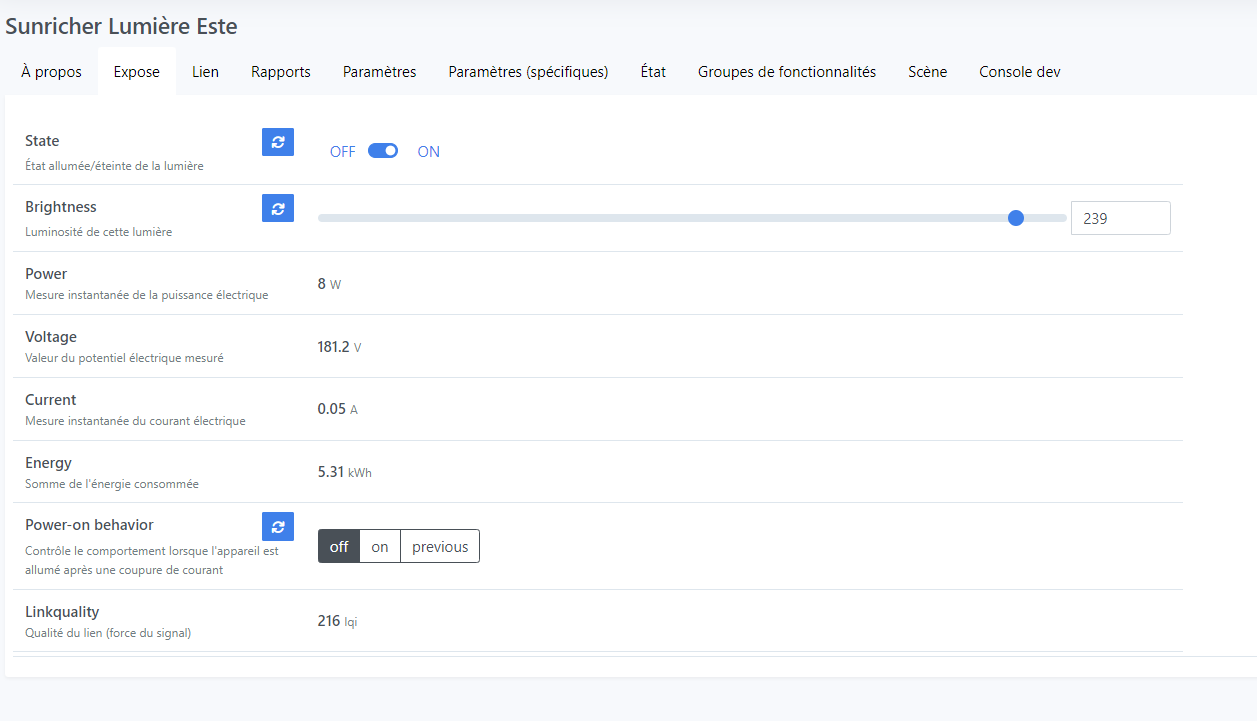Image resolution: width=1257 pixels, height=721 pixels.
Task: Click the Brightness label
Action: click(61, 207)
